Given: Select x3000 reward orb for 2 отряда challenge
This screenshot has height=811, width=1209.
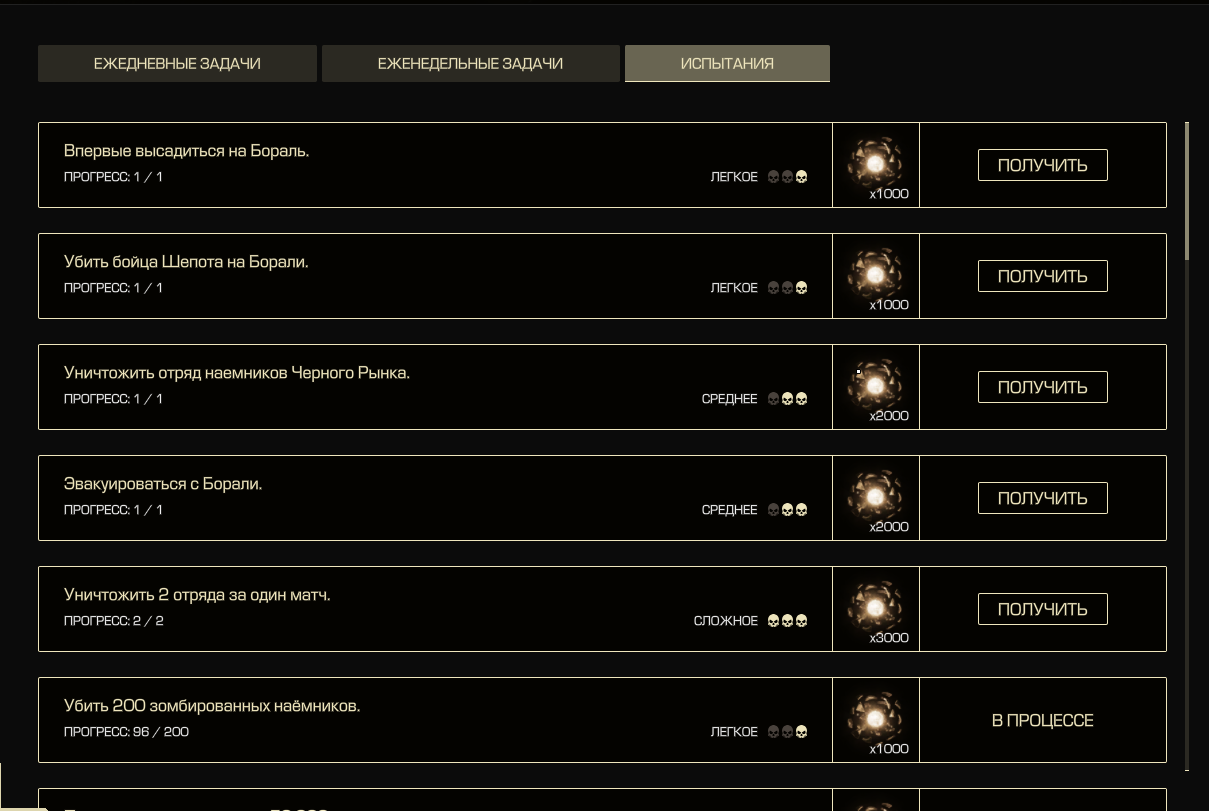Looking at the screenshot, I should click(875, 607).
